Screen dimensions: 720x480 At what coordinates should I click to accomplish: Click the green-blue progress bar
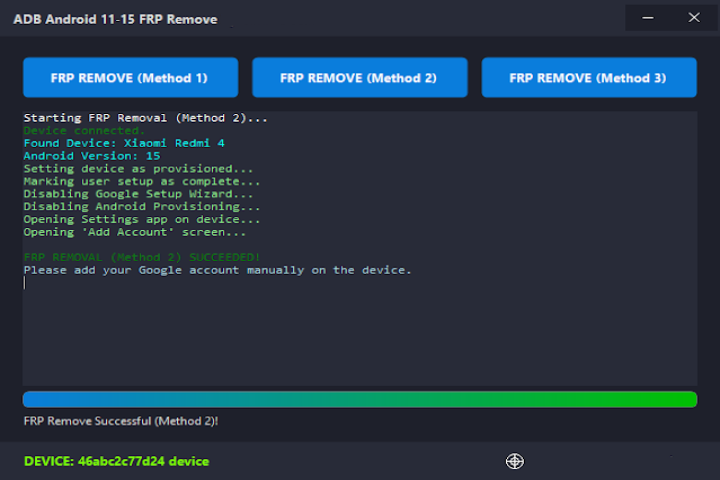coord(359,399)
